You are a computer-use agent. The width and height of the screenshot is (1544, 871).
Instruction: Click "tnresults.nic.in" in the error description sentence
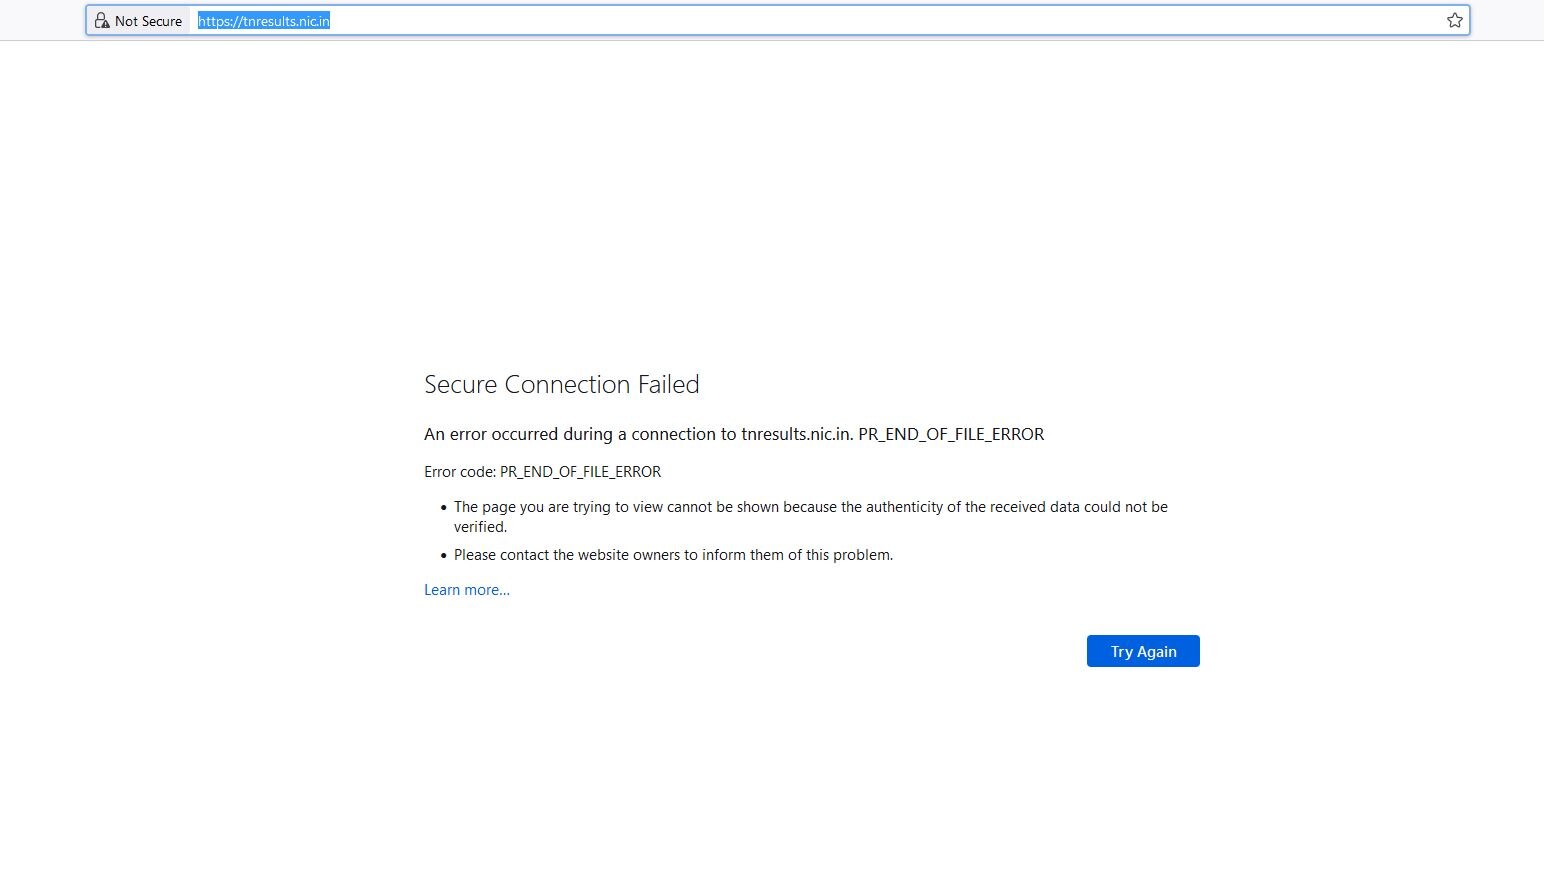796,434
